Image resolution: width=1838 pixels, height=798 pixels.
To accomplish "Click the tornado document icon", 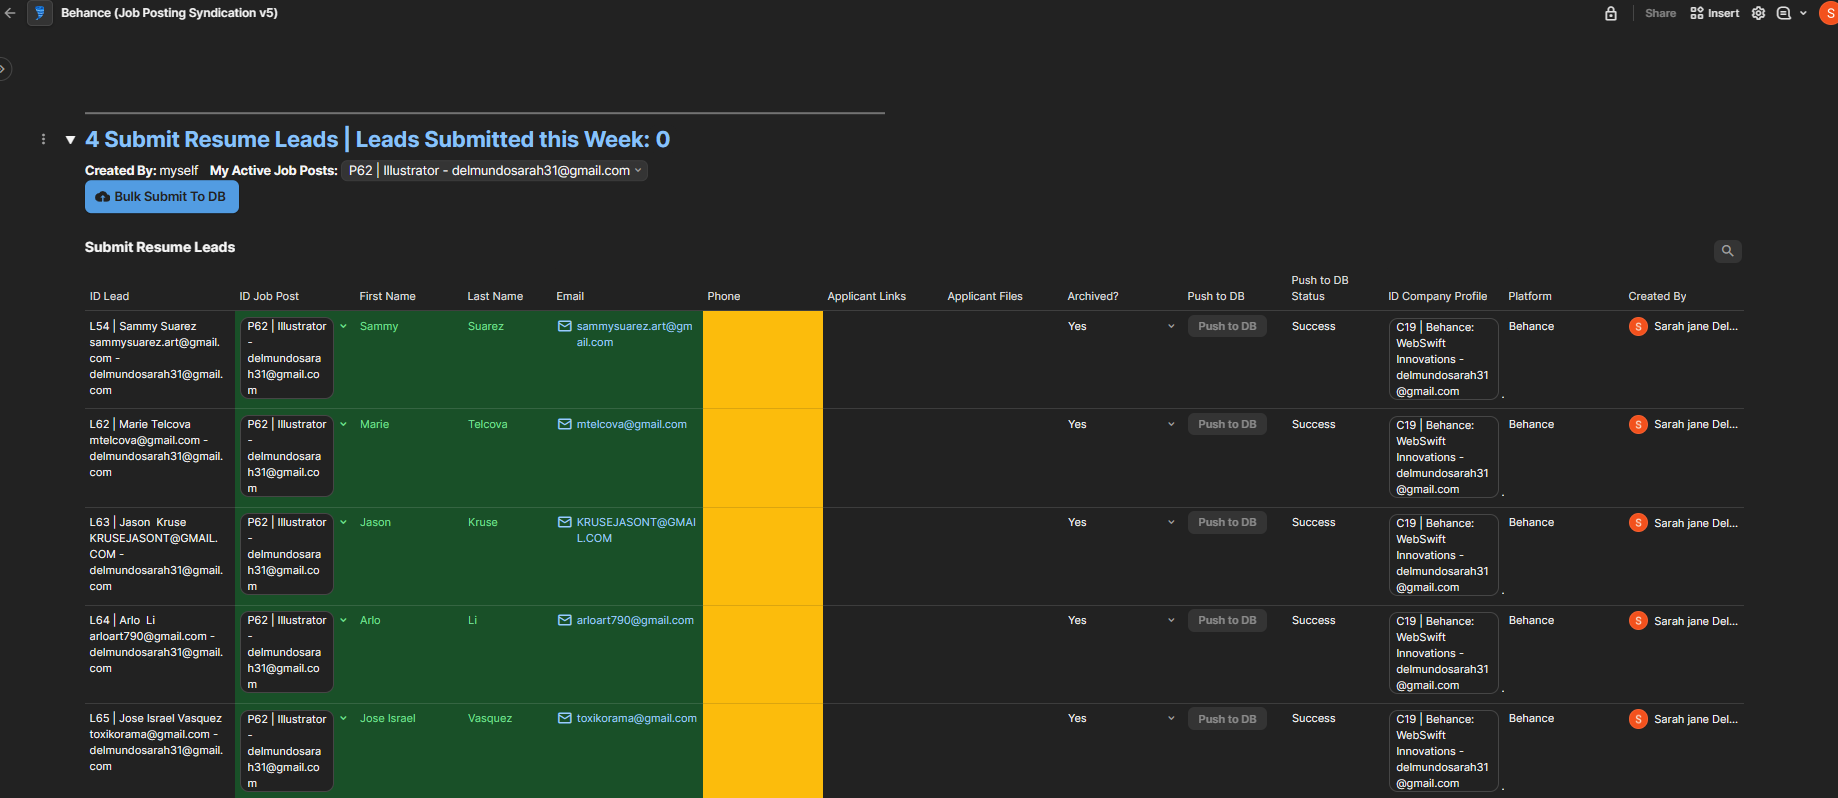I will pos(40,13).
